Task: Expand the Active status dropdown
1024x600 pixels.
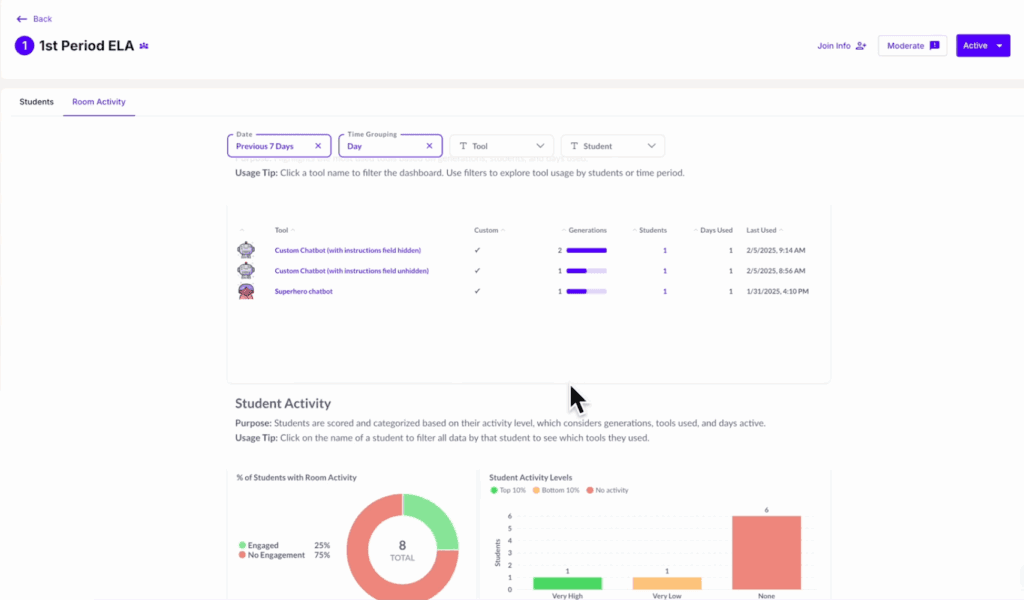Action: coord(982,46)
